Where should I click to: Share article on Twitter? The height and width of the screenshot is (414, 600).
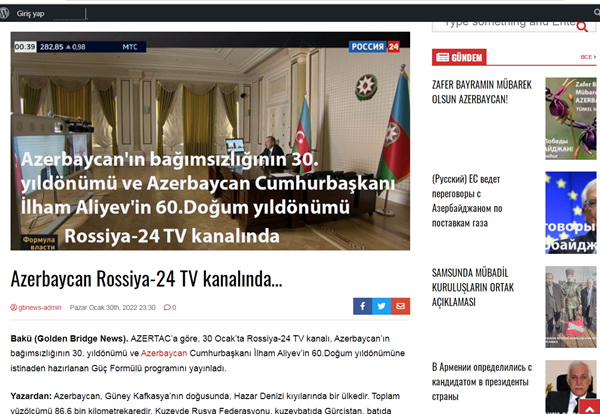pyautogui.click(x=382, y=306)
